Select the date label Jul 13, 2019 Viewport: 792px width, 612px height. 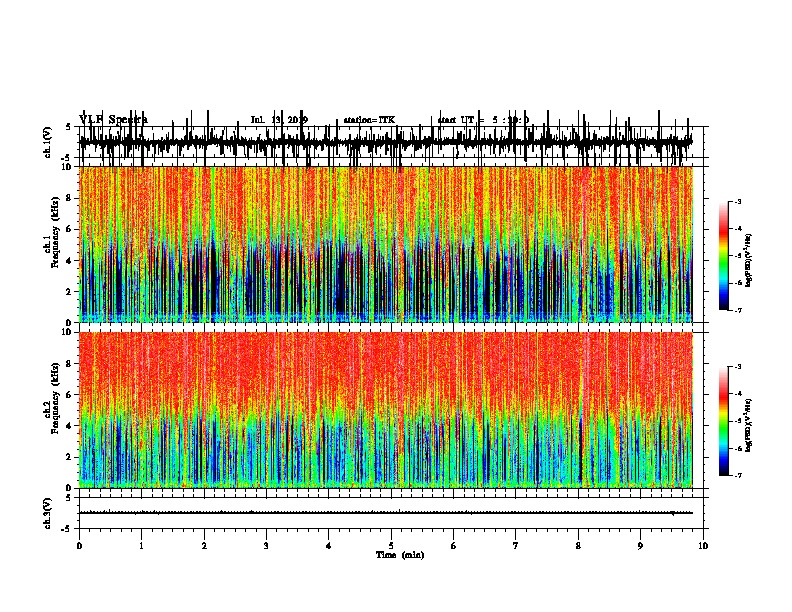279,120
